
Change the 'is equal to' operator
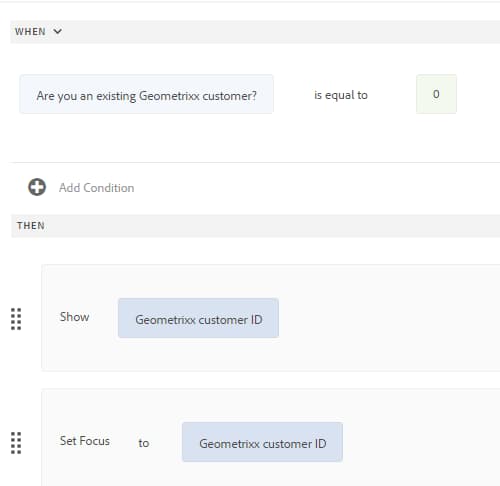(341, 95)
